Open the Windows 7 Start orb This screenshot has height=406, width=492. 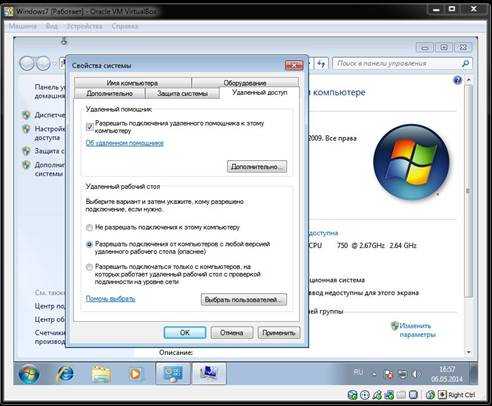(29, 374)
